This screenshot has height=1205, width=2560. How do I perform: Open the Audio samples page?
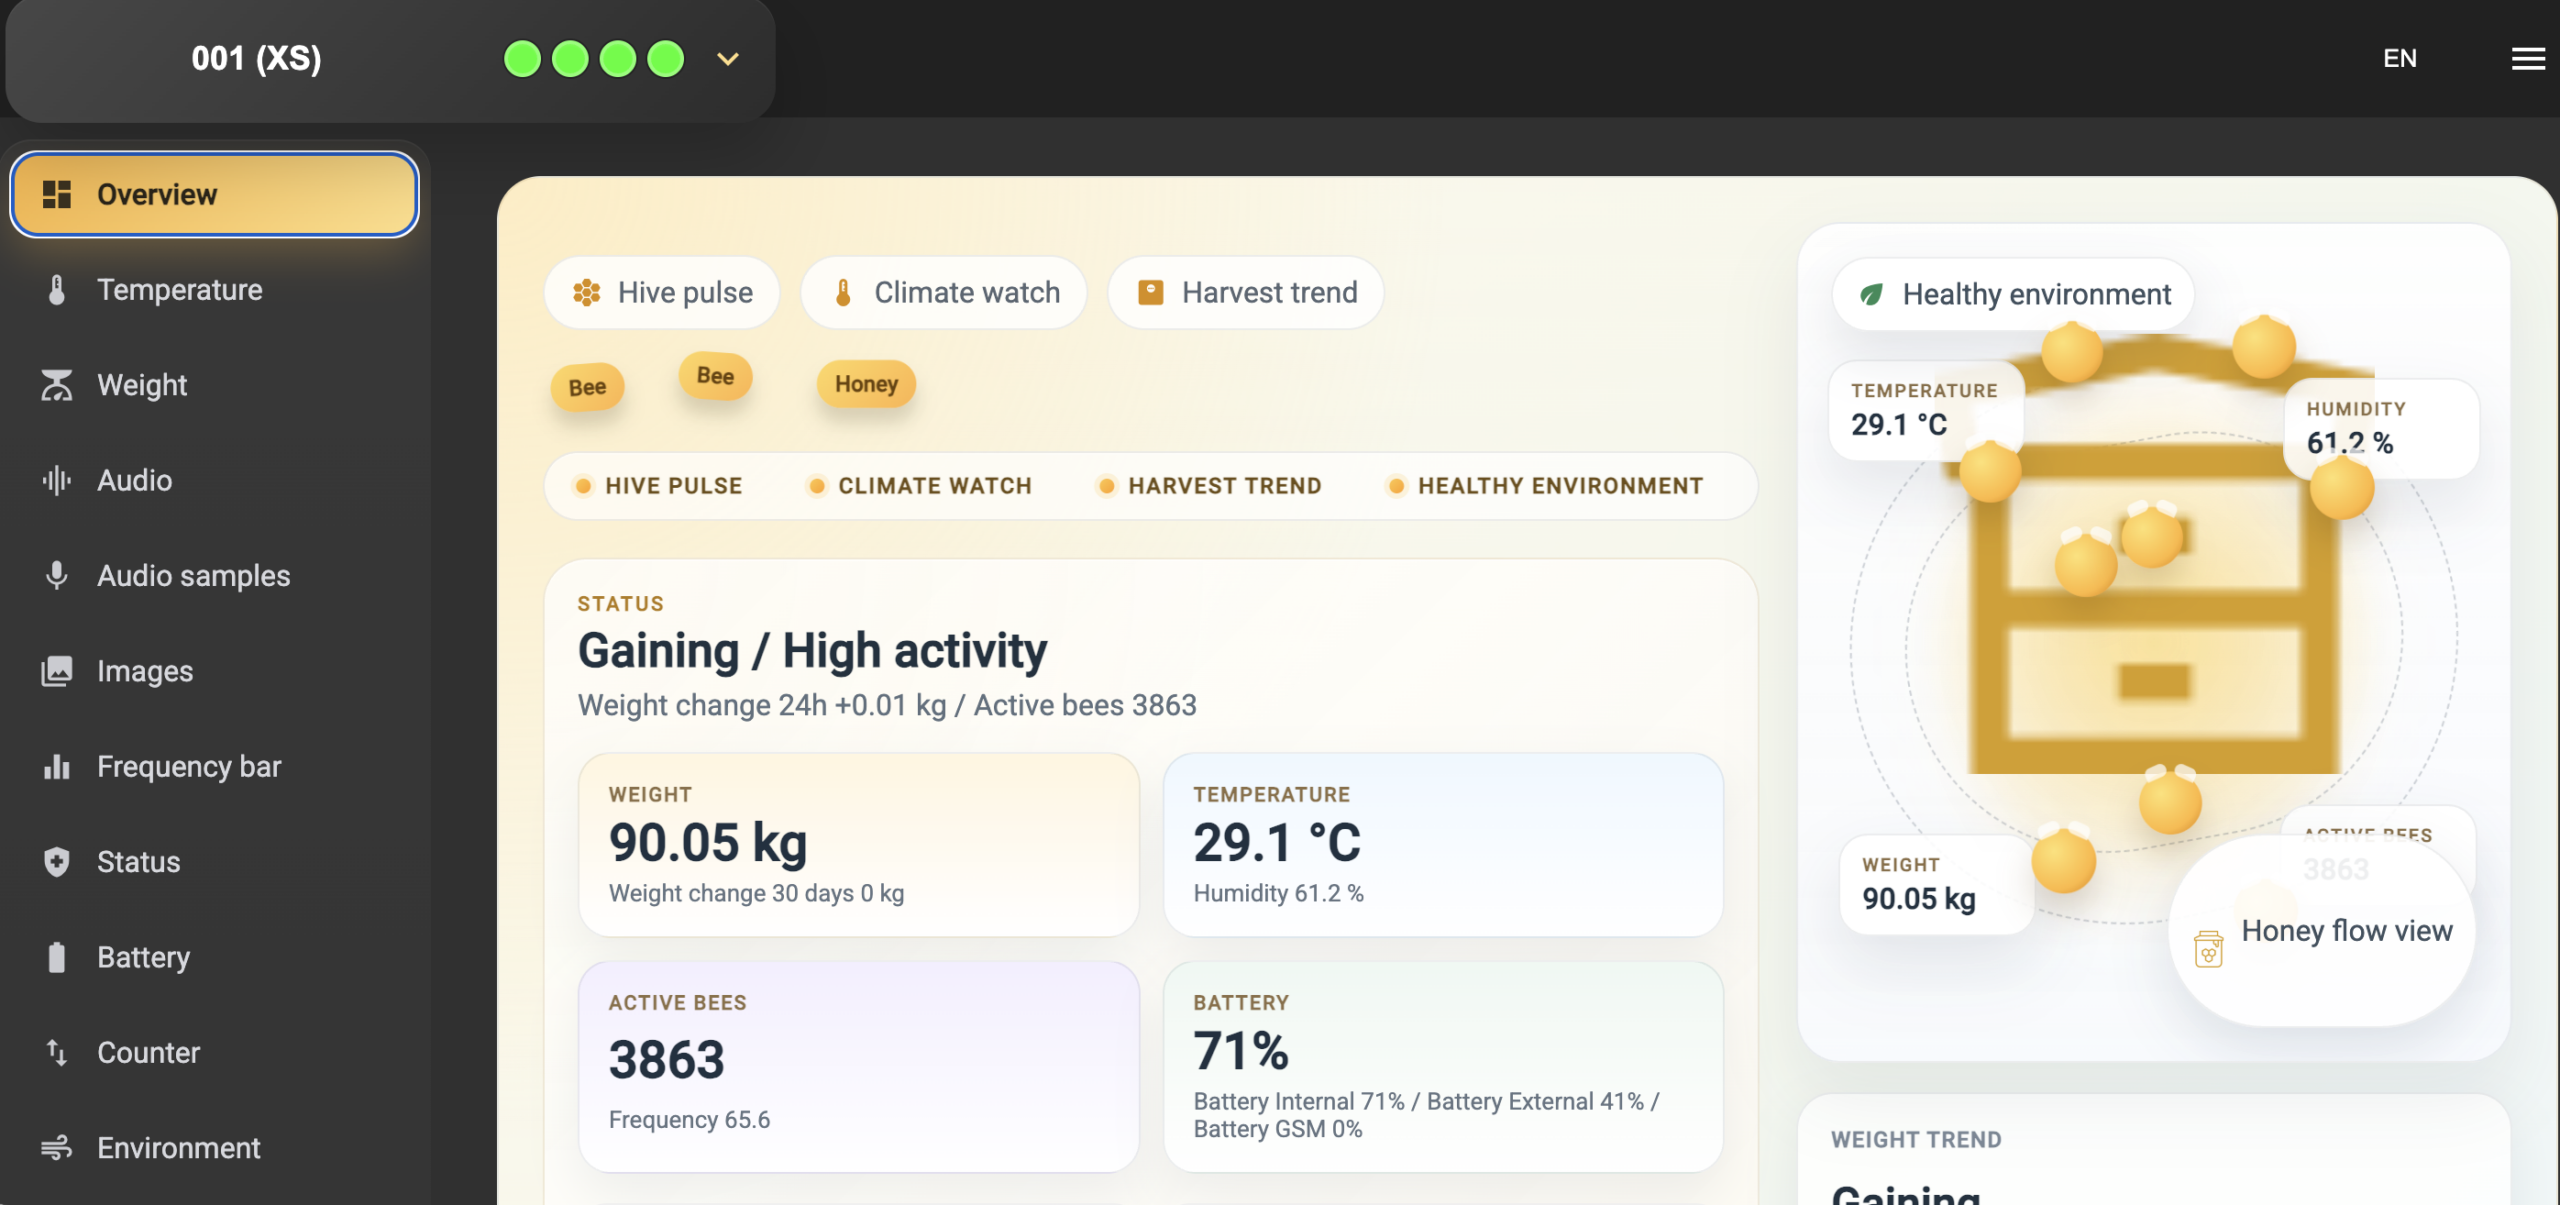[215, 576]
